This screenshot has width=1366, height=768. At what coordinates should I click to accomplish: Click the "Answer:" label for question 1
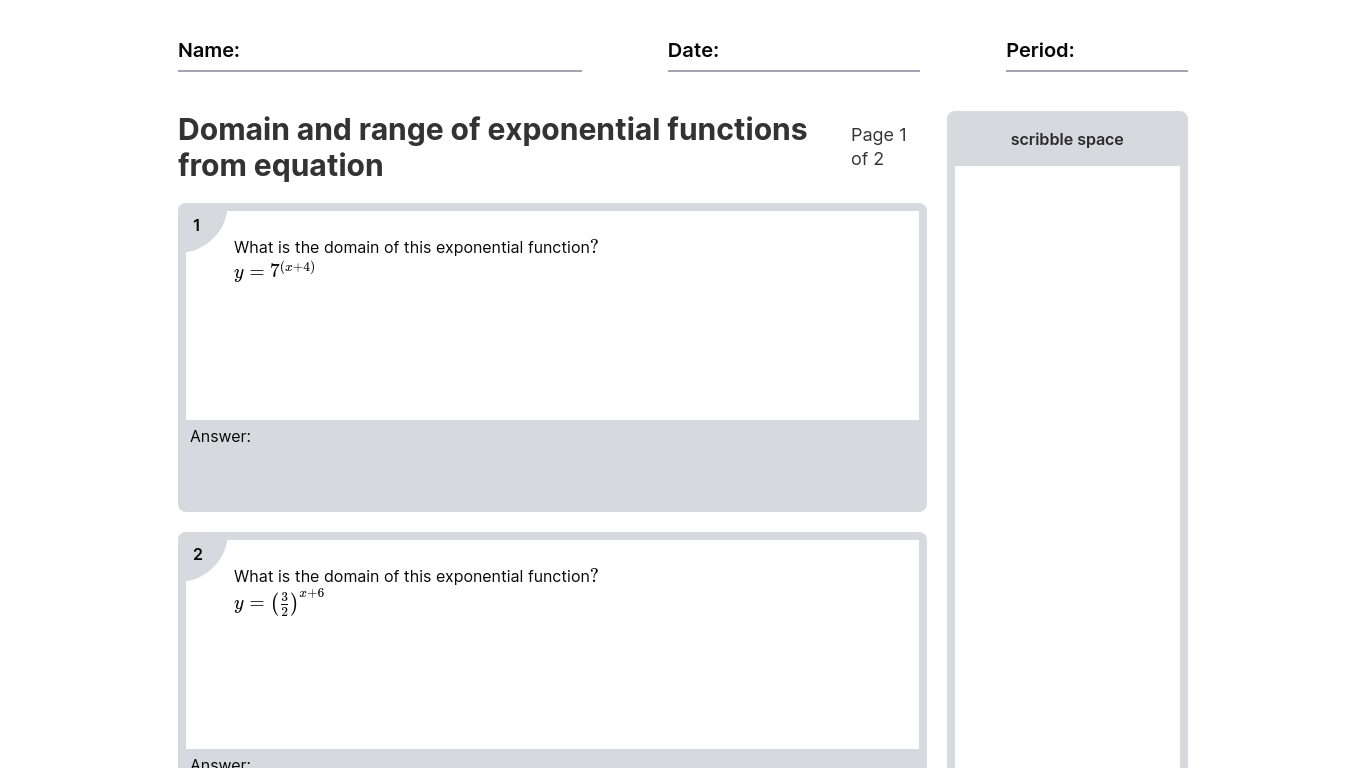point(220,436)
